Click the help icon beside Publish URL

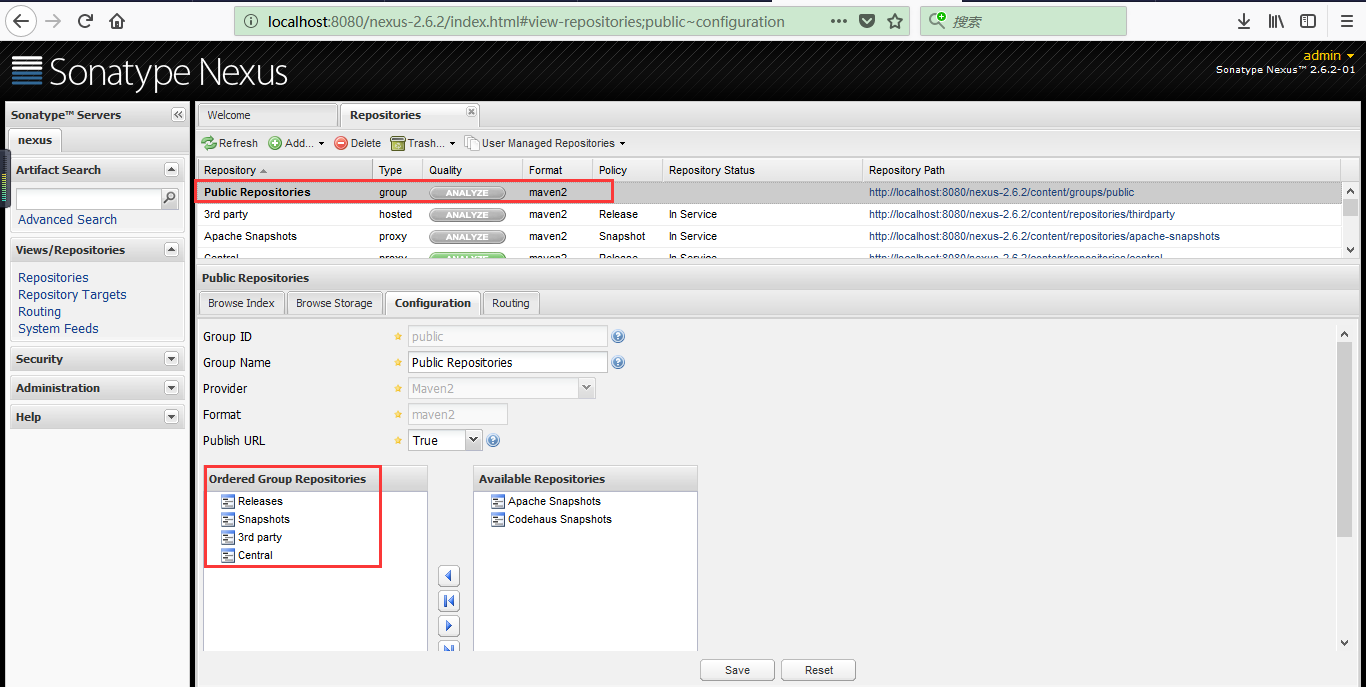492,441
